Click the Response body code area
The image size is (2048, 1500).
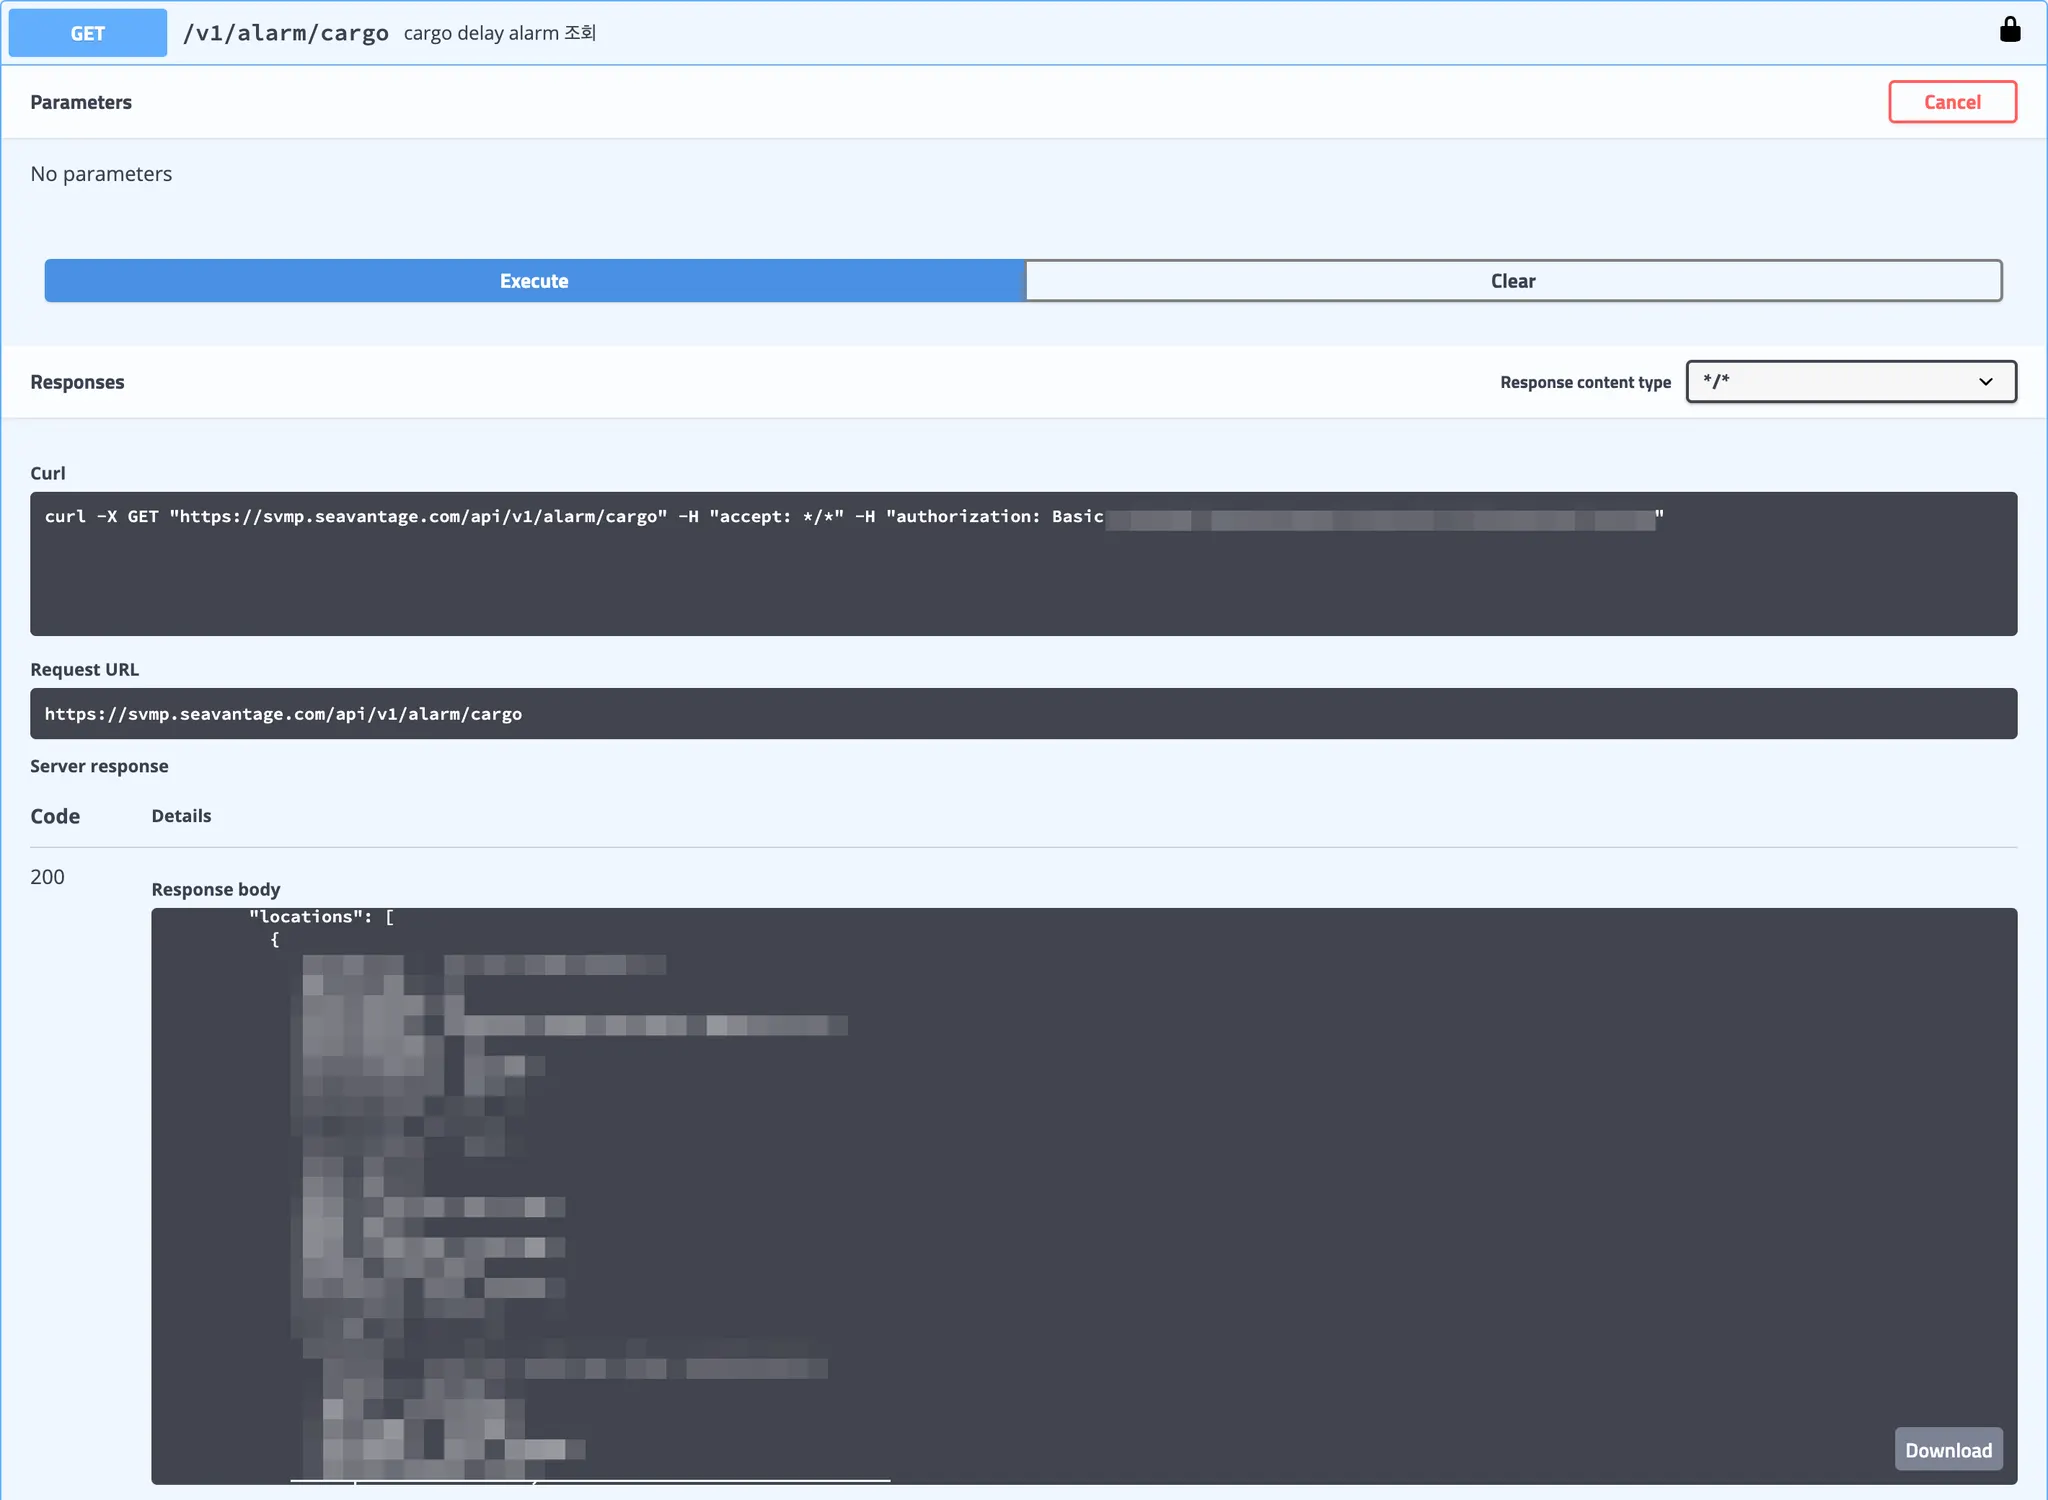coord(1300,1150)
